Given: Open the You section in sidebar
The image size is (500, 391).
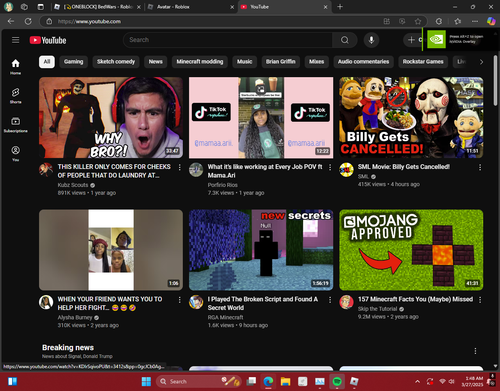Looking at the screenshot, I should (15, 154).
